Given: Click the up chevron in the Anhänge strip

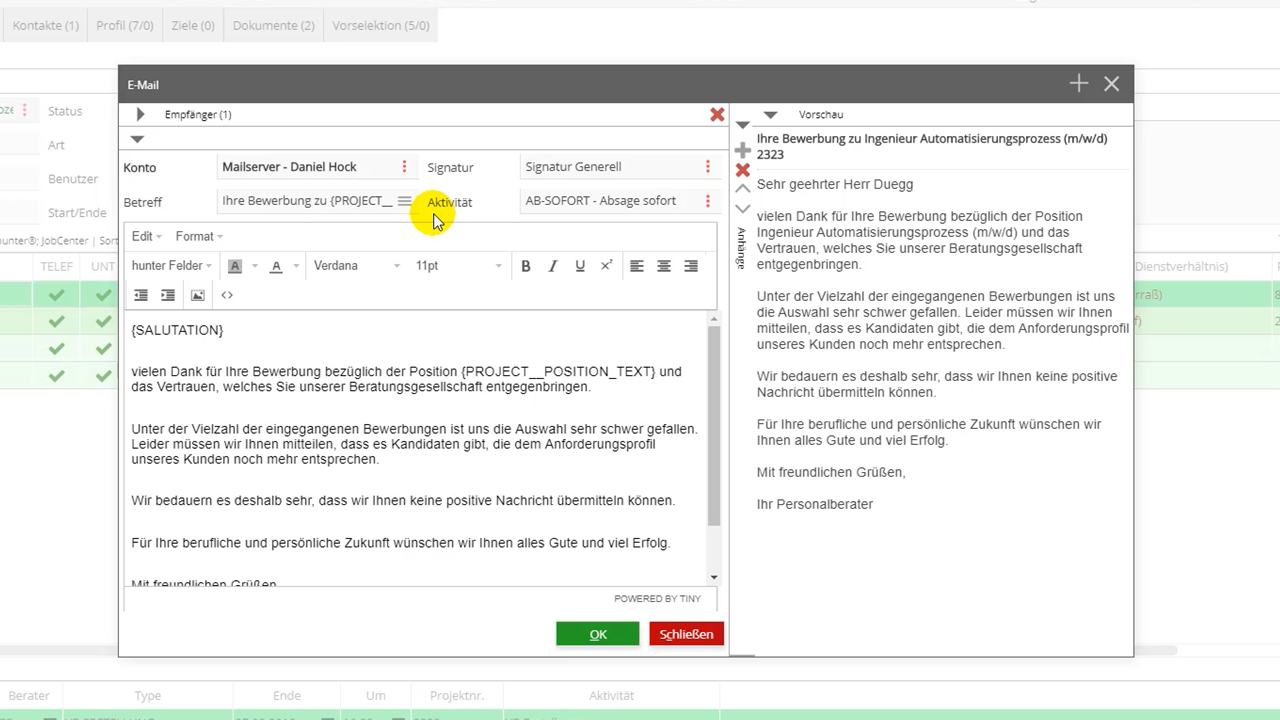Looking at the screenshot, I should click(742, 189).
